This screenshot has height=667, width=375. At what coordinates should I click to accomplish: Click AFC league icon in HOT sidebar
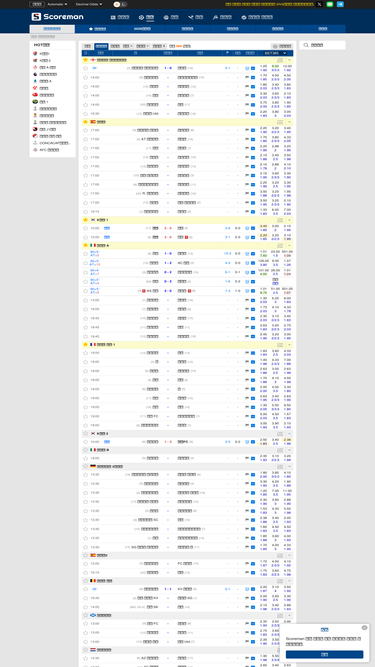click(x=35, y=150)
